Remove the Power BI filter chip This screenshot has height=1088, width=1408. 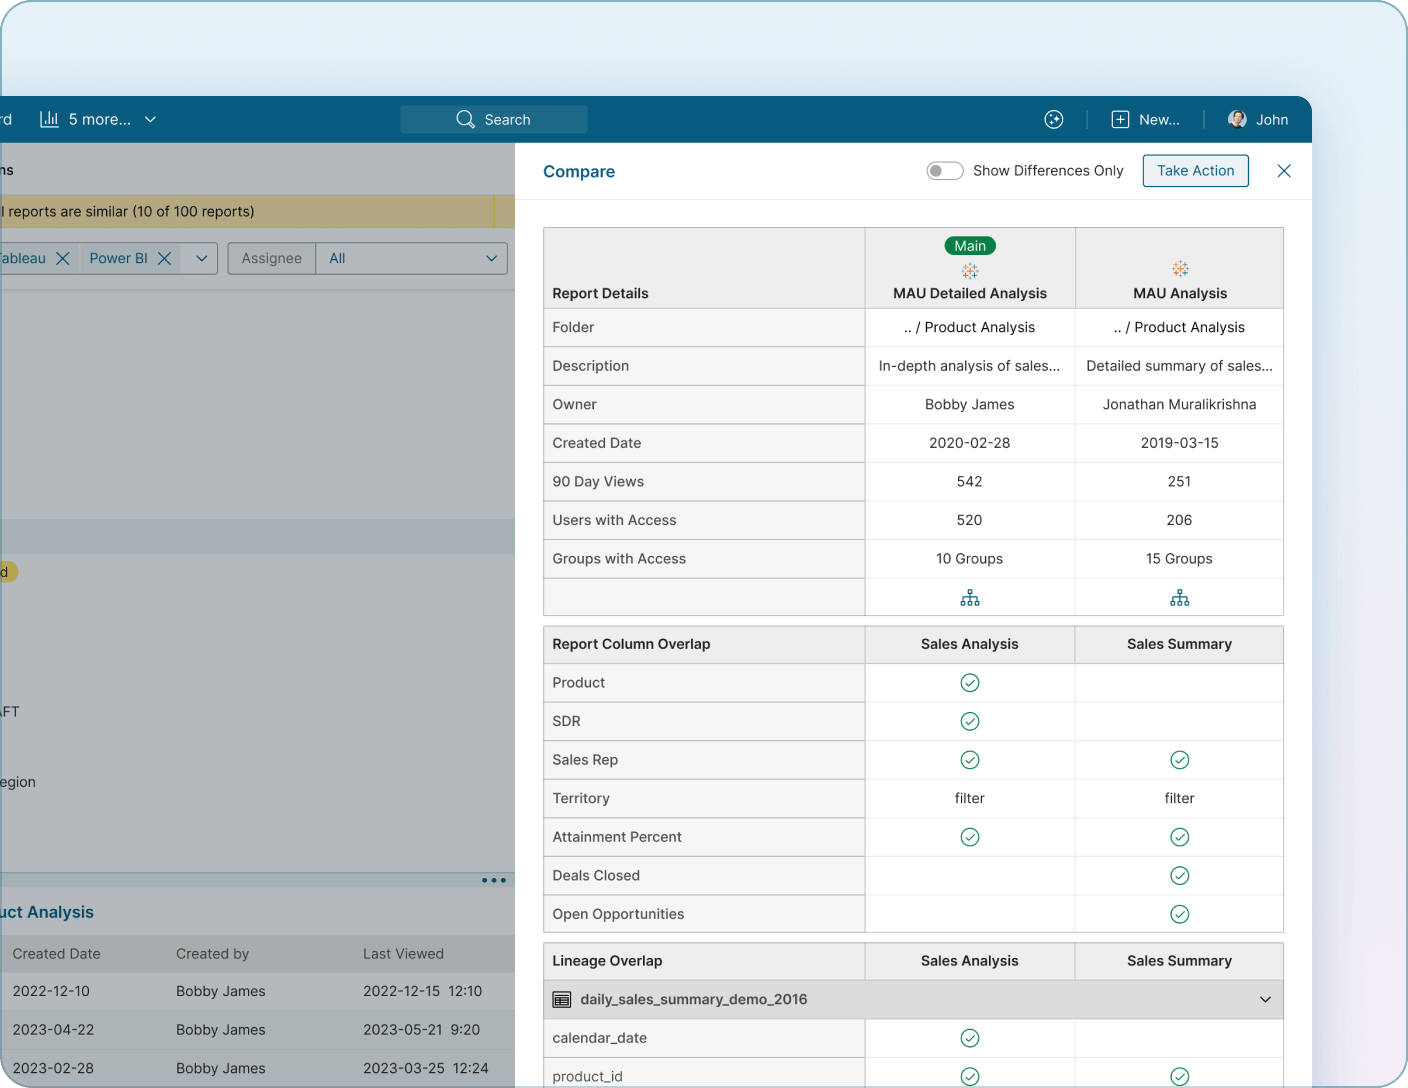pyautogui.click(x=163, y=258)
